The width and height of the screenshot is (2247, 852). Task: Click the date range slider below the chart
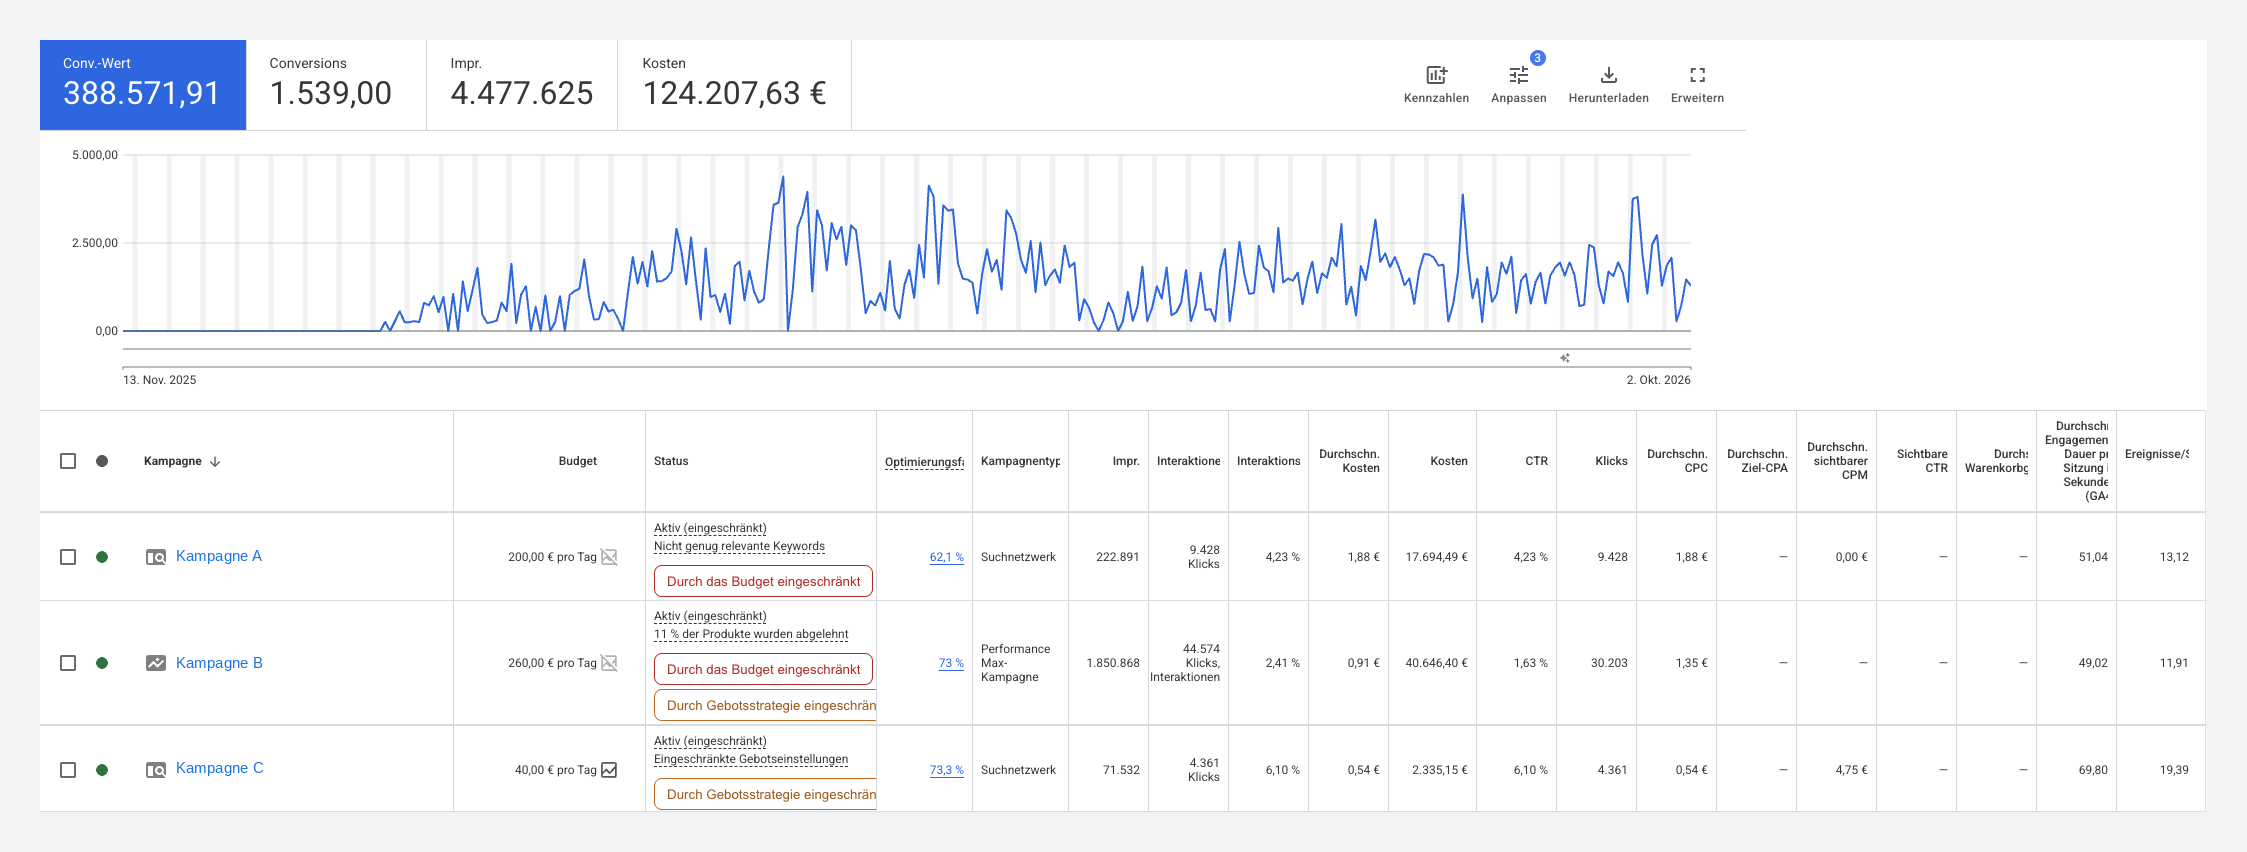pos(906,358)
